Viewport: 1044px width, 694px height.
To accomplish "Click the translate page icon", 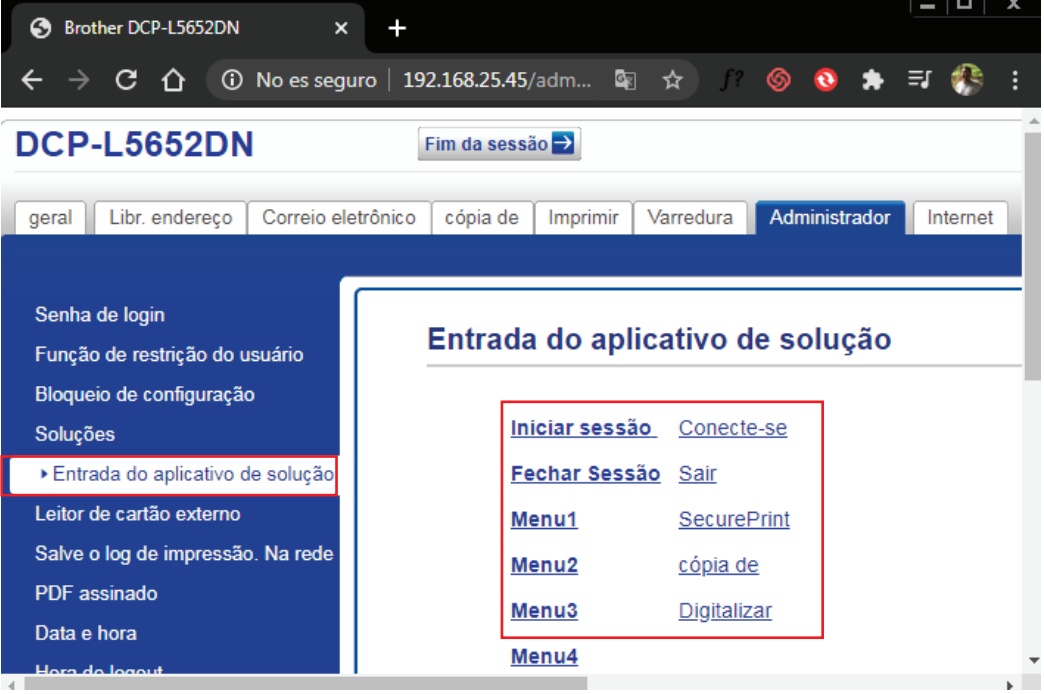I will [x=627, y=81].
